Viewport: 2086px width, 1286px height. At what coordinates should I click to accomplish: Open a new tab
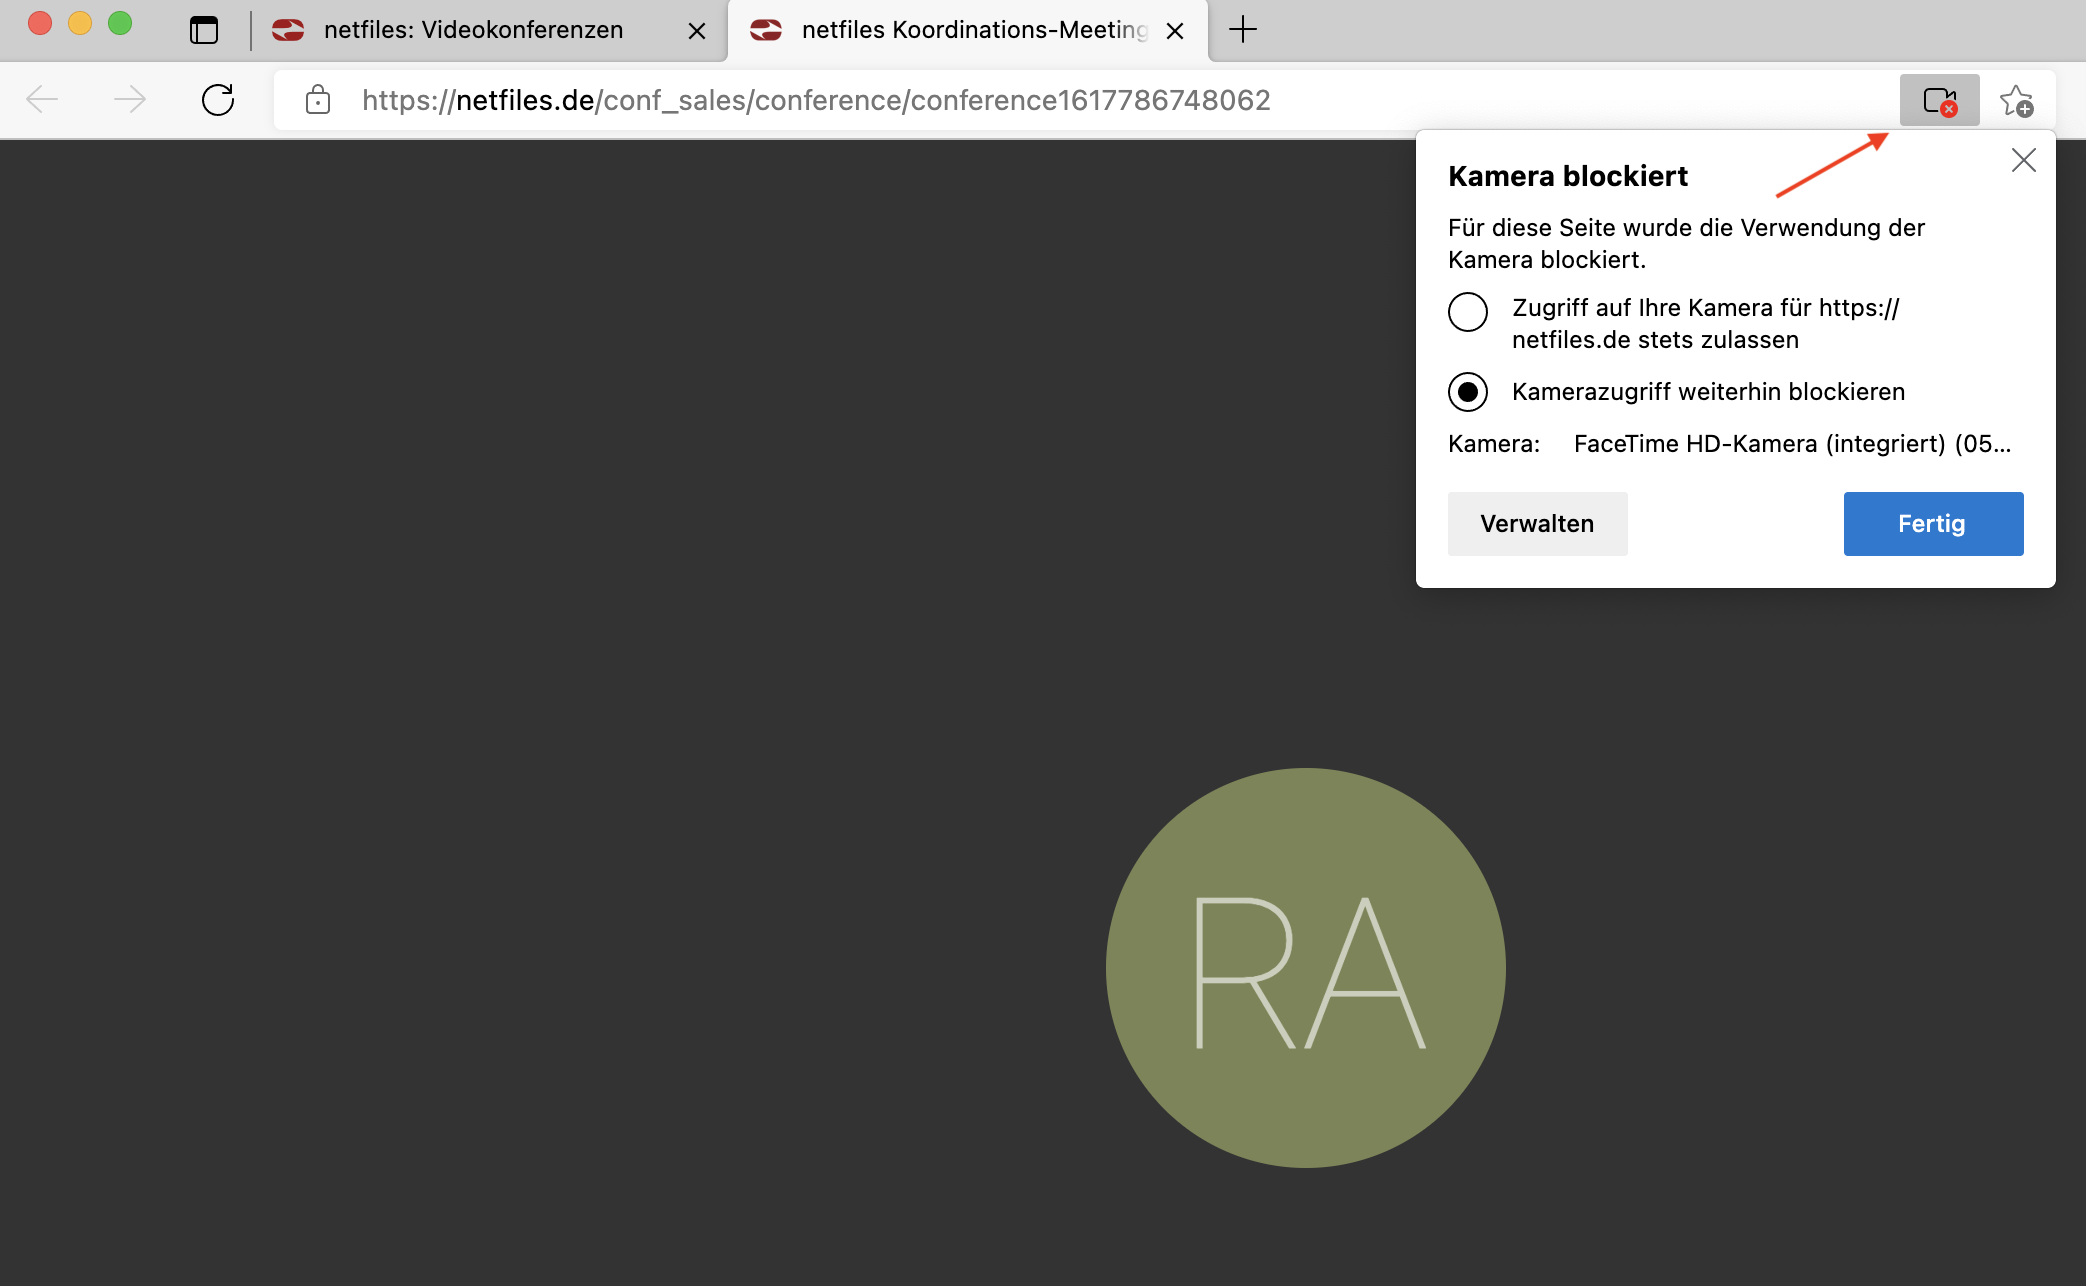coord(1242,30)
